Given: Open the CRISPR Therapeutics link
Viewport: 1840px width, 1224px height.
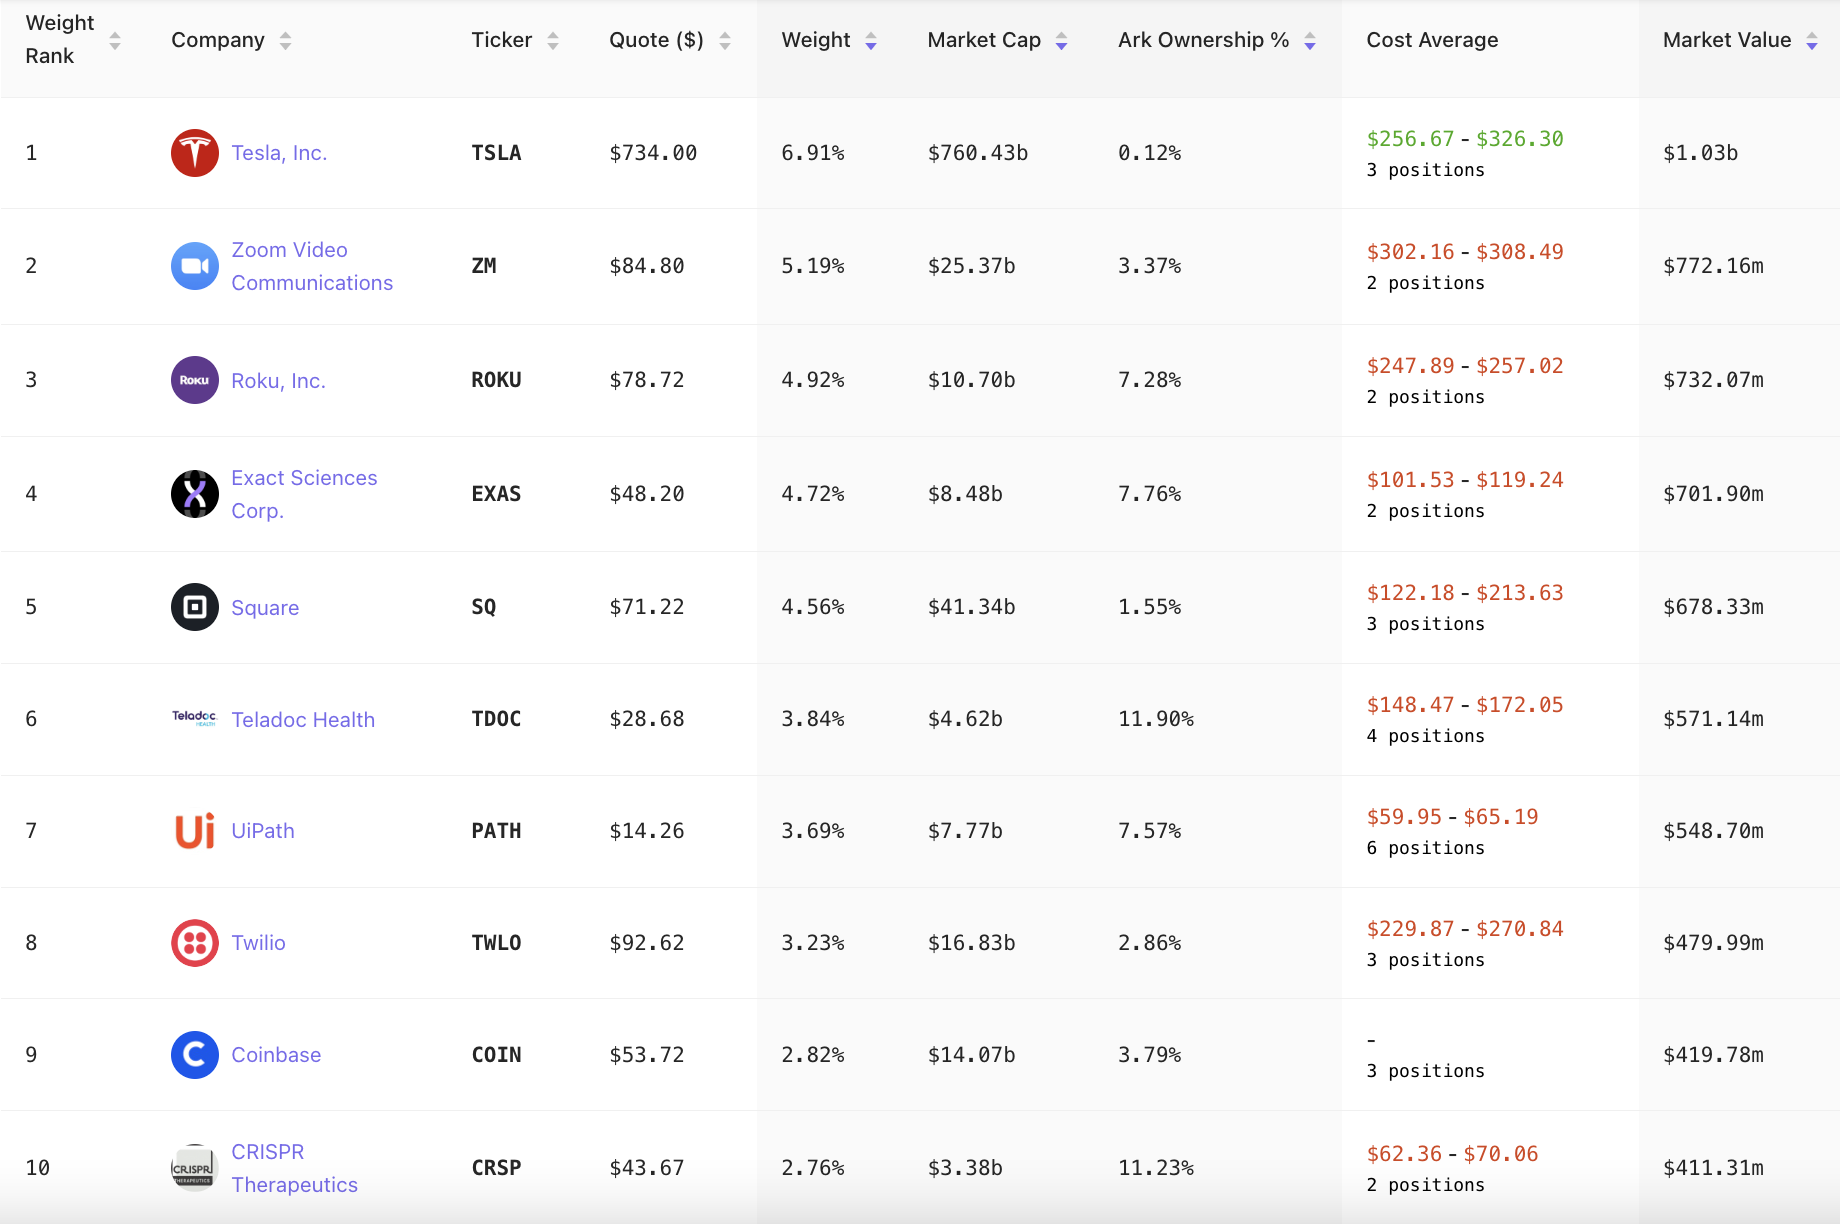Looking at the screenshot, I should (294, 1168).
